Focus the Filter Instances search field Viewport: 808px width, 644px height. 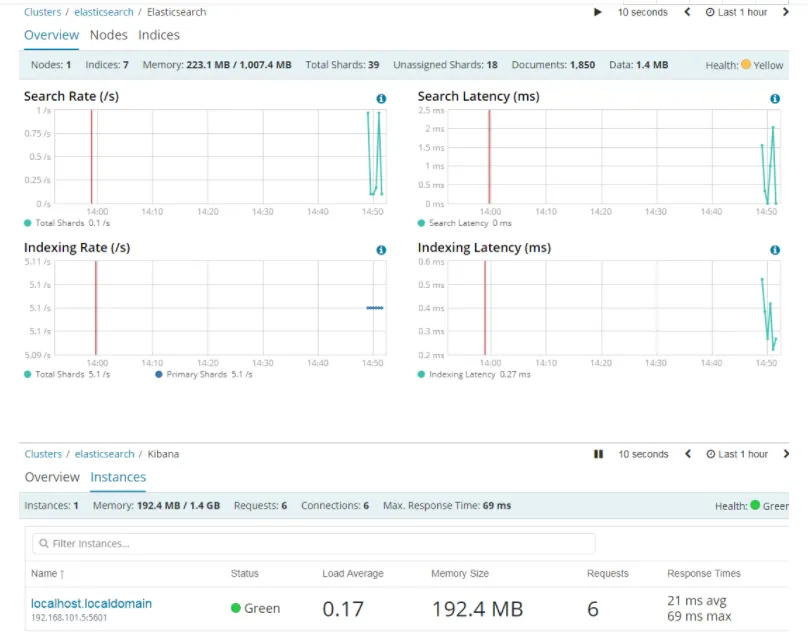point(314,544)
